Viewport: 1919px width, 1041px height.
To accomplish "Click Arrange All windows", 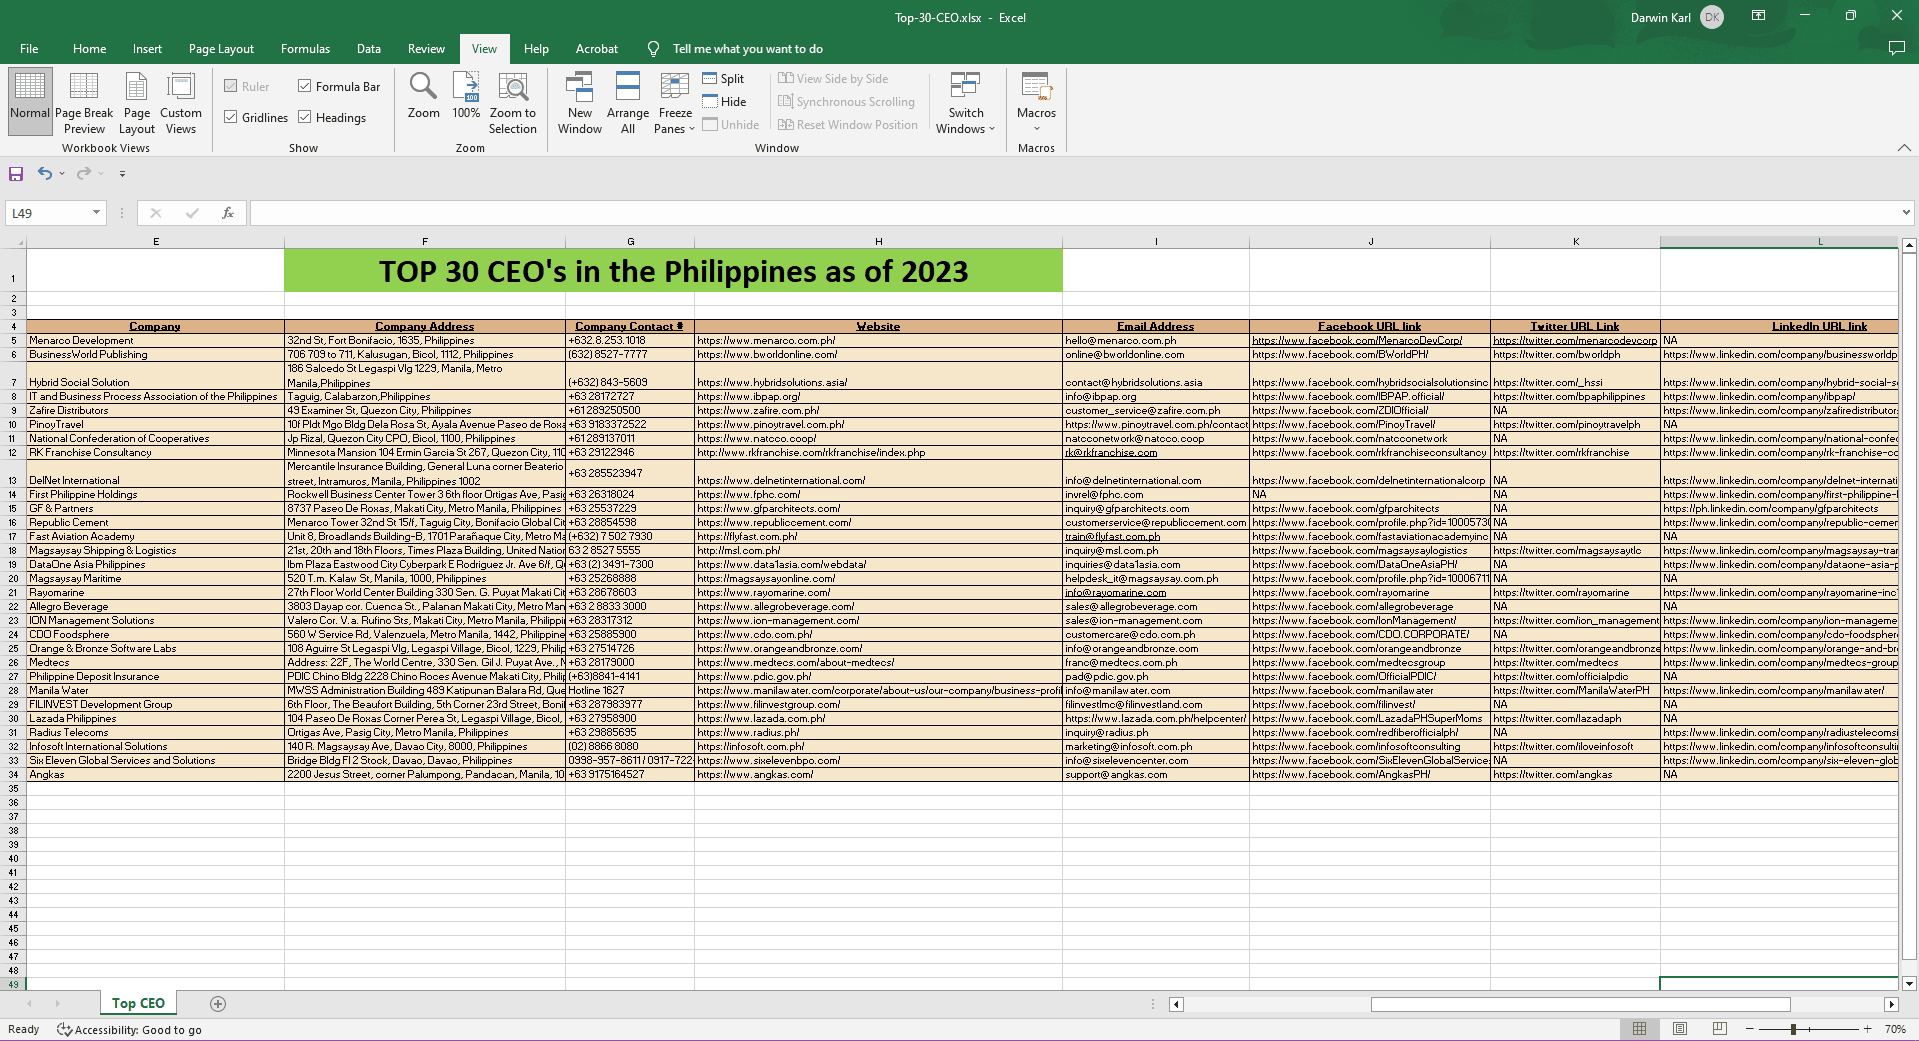I will [628, 101].
